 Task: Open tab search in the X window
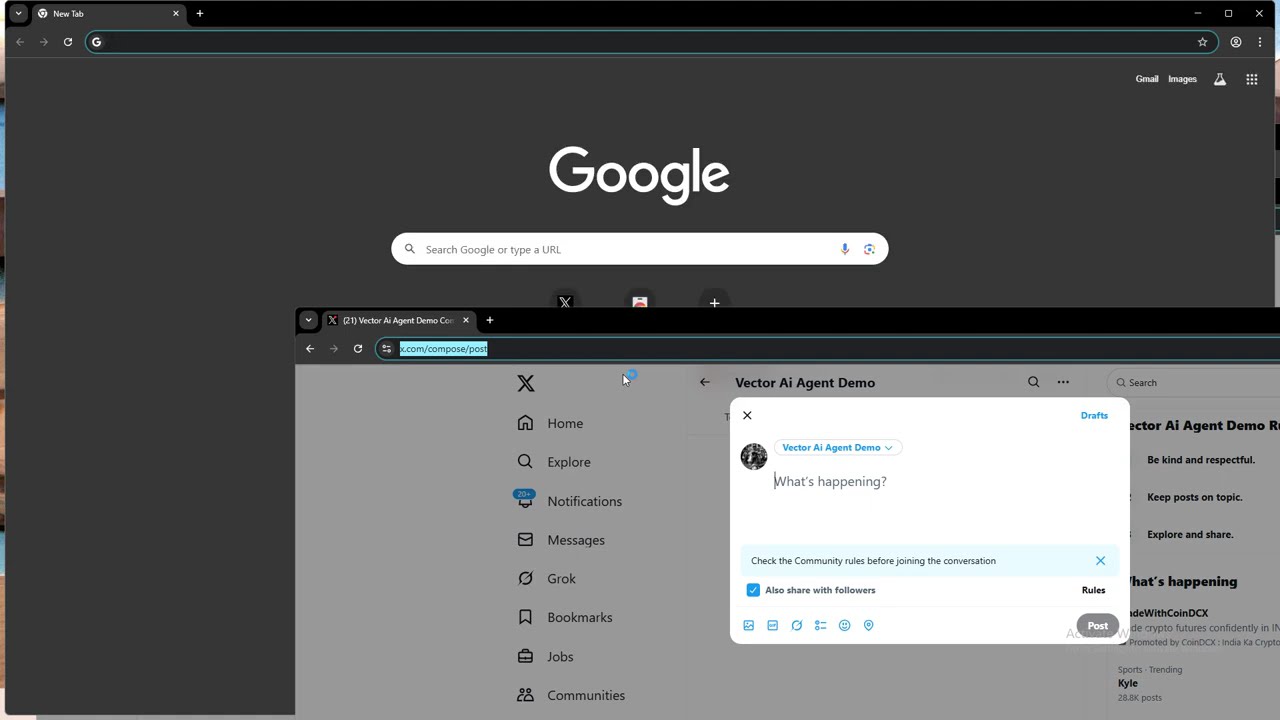[308, 320]
